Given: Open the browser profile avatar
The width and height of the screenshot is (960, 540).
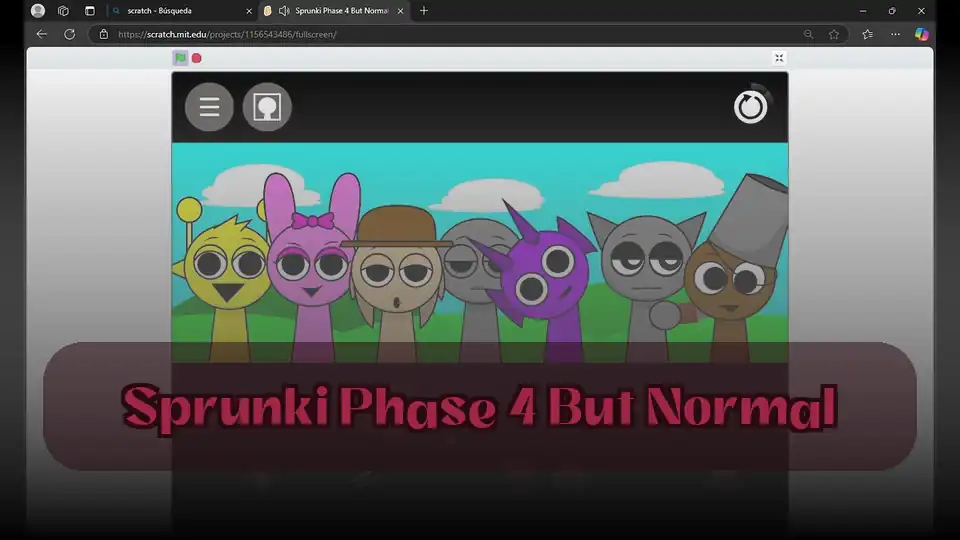Looking at the screenshot, I should tap(38, 10).
